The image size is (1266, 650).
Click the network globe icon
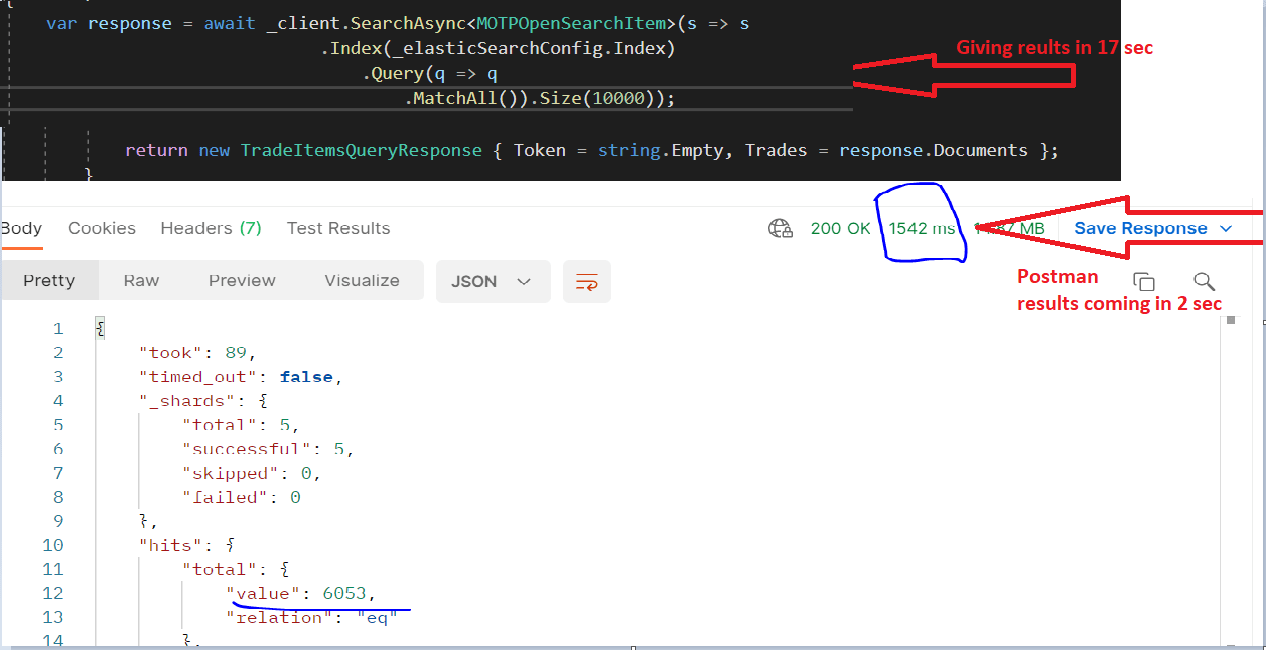780,229
